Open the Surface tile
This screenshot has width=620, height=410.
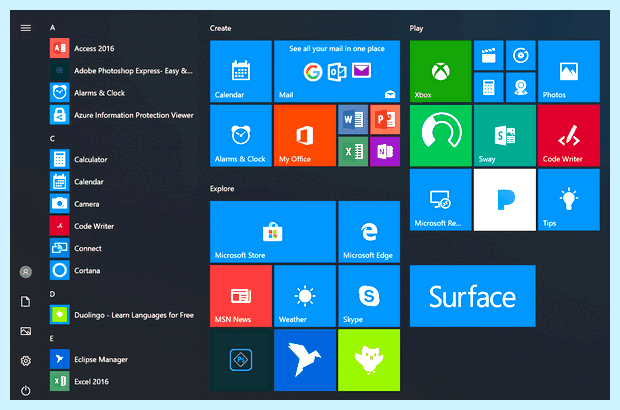tap(473, 296)
